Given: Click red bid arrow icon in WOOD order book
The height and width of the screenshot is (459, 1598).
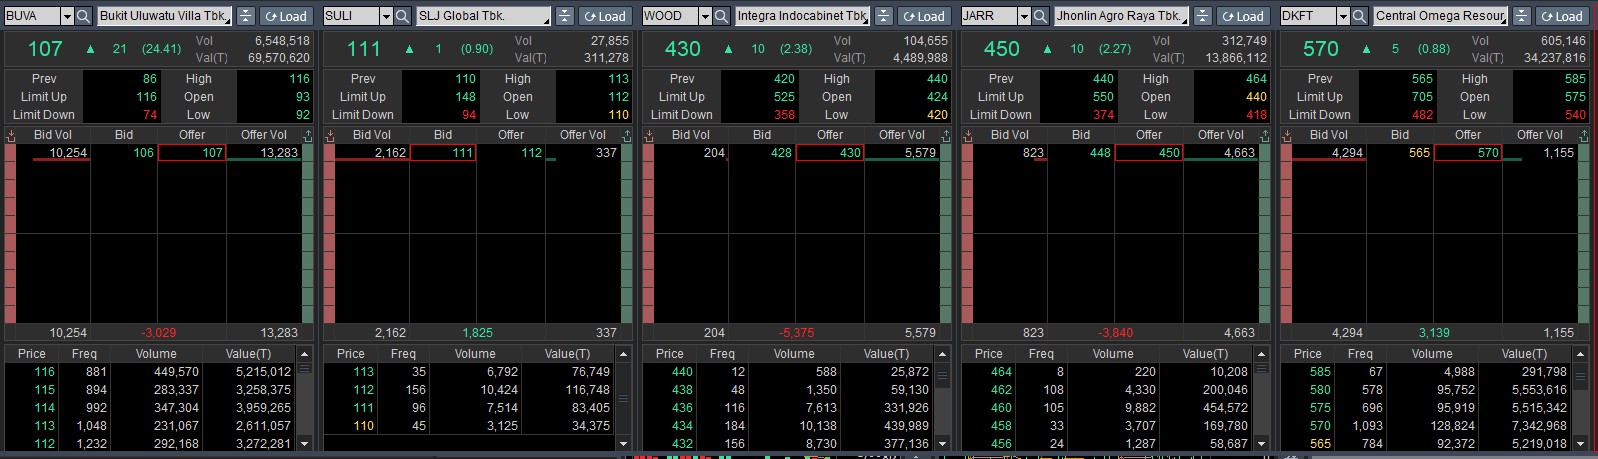Looking at the screenshot, I should 649,135.
